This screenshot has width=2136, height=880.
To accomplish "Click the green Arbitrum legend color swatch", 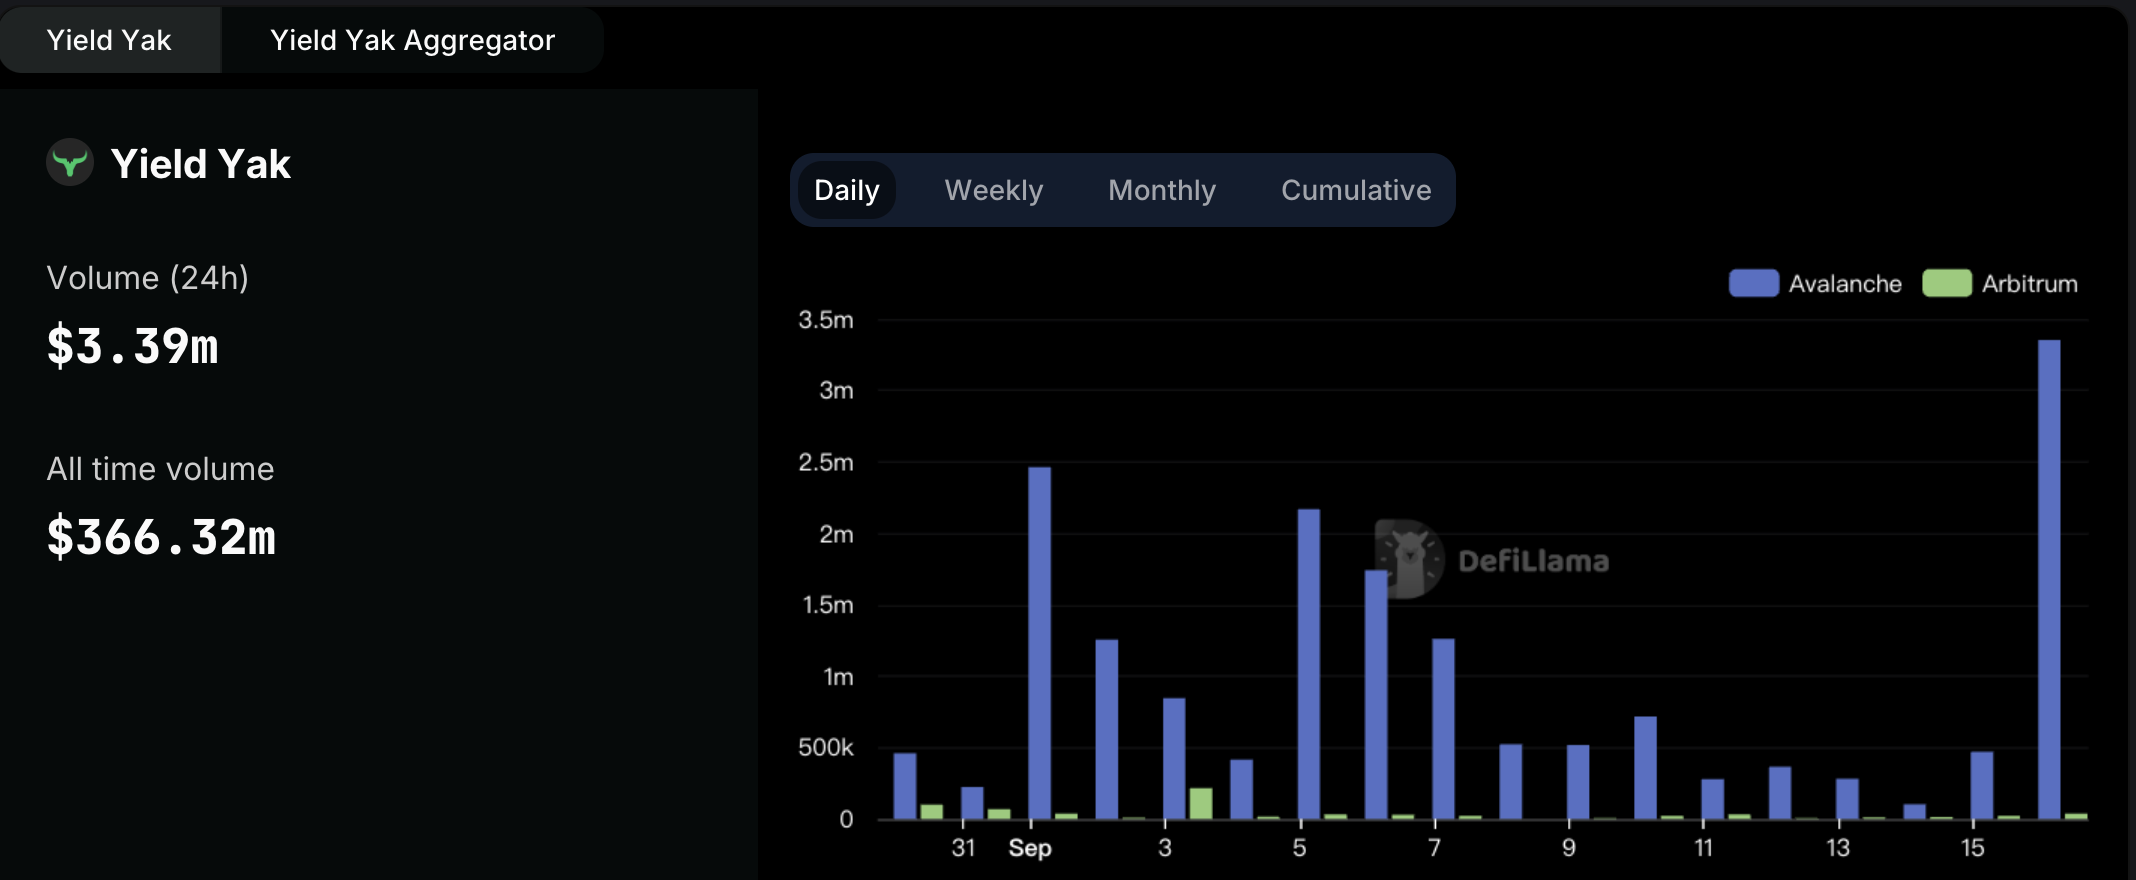I will pos(1946,284).
